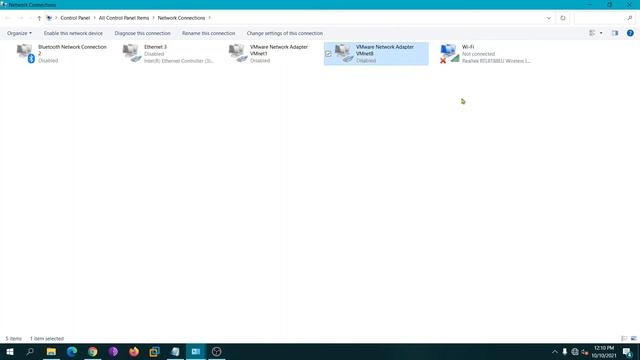The image size is (640, 360).
Task: Open the view options dropdown arrow
Action: tap(601, 33)
